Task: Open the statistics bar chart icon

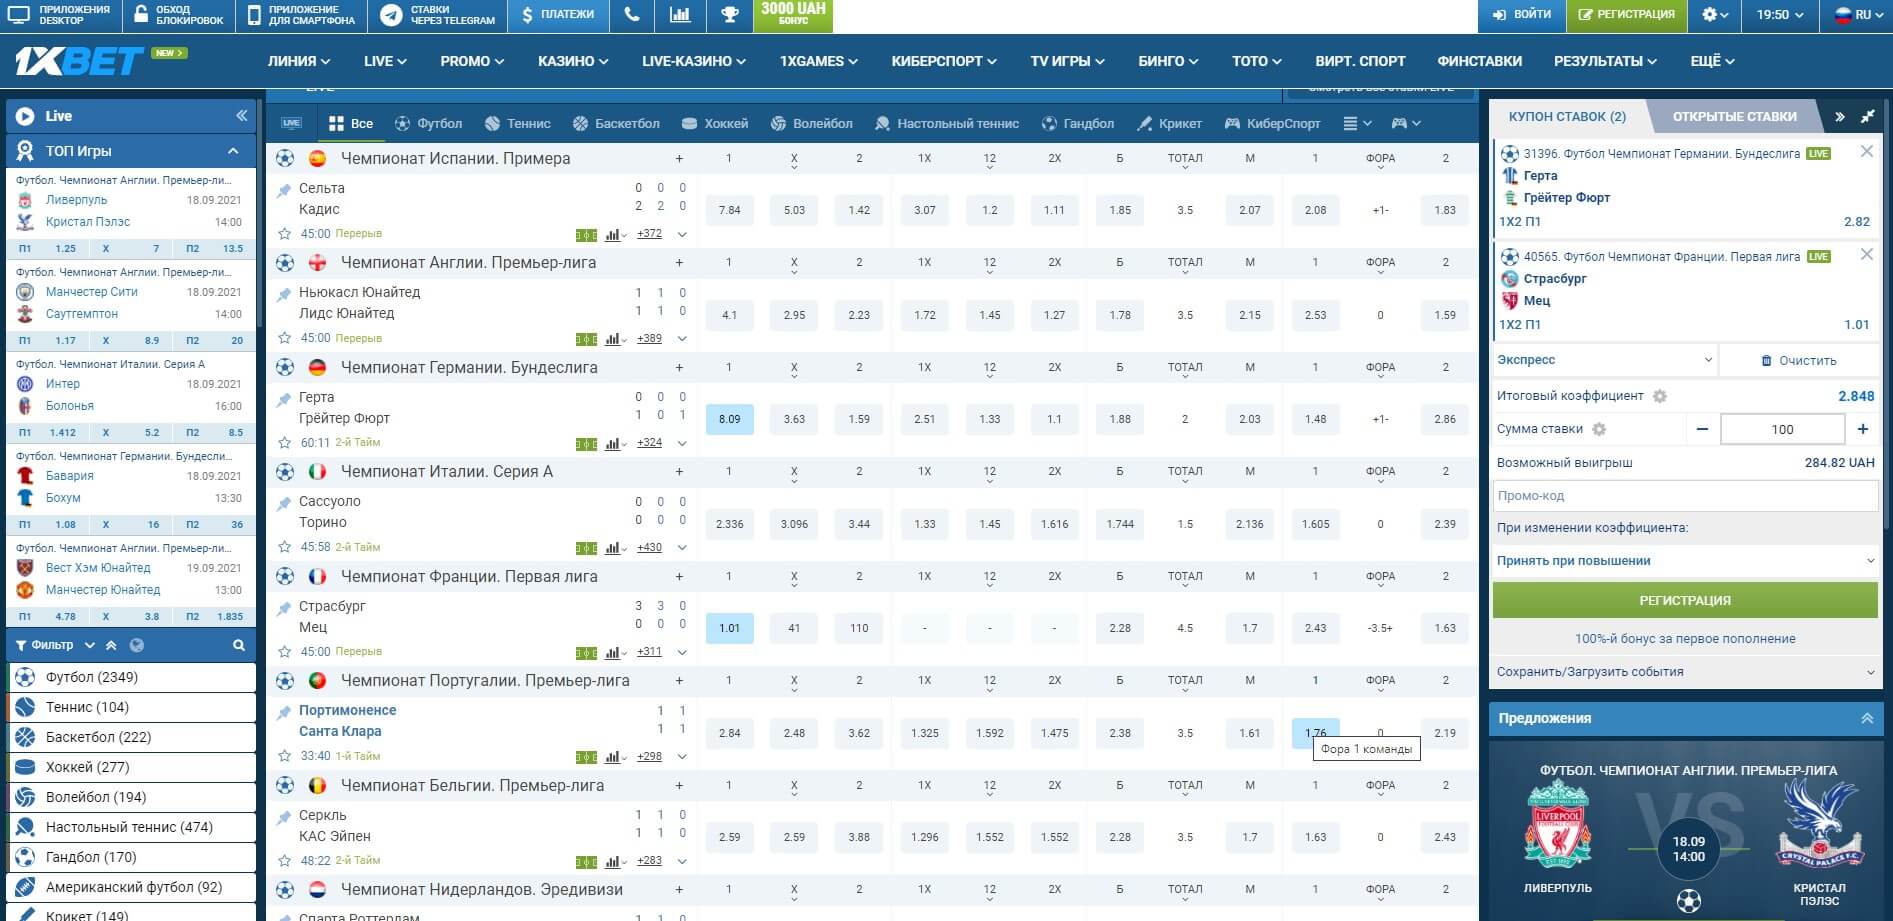Action: pyautogui.click(x=680, y=15)
